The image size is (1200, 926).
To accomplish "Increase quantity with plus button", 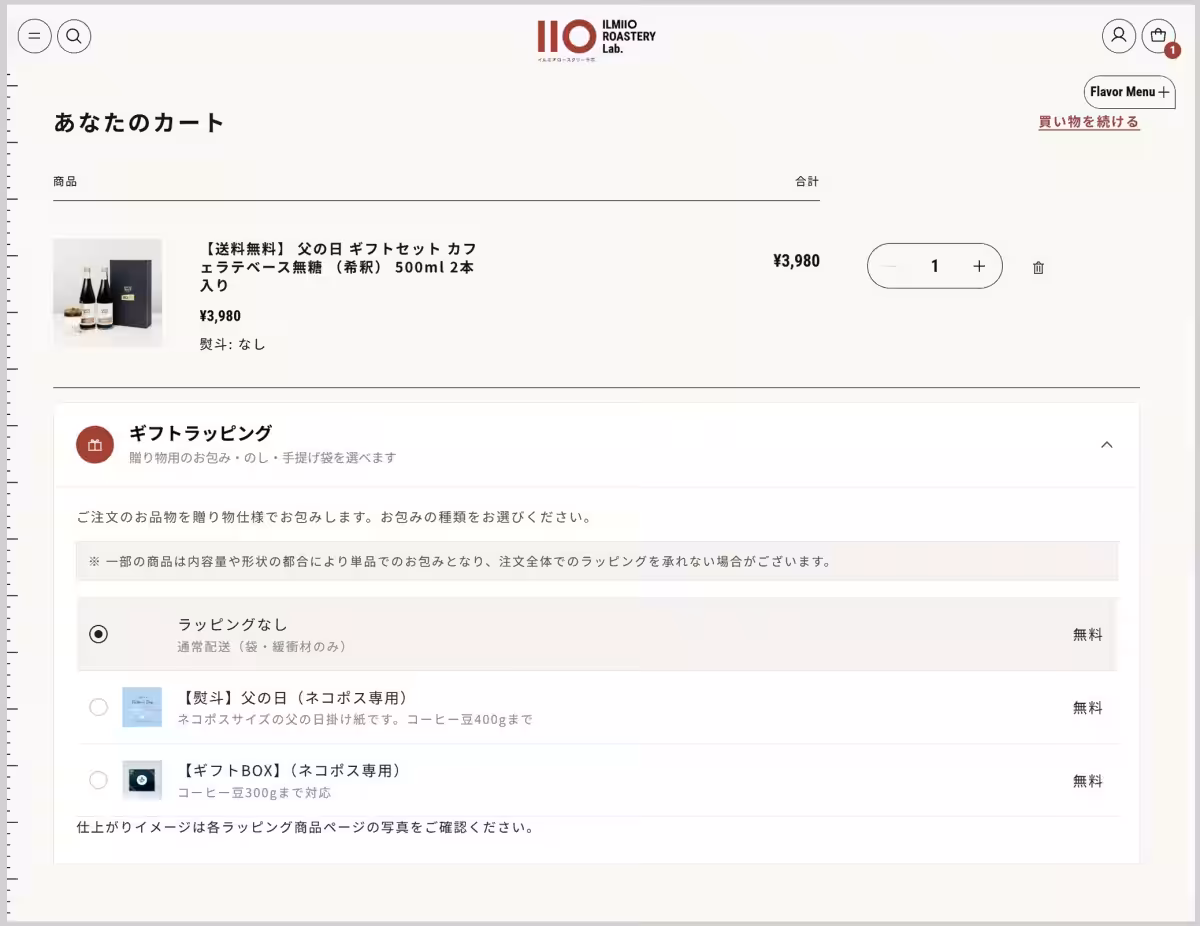I will point(979,266).
